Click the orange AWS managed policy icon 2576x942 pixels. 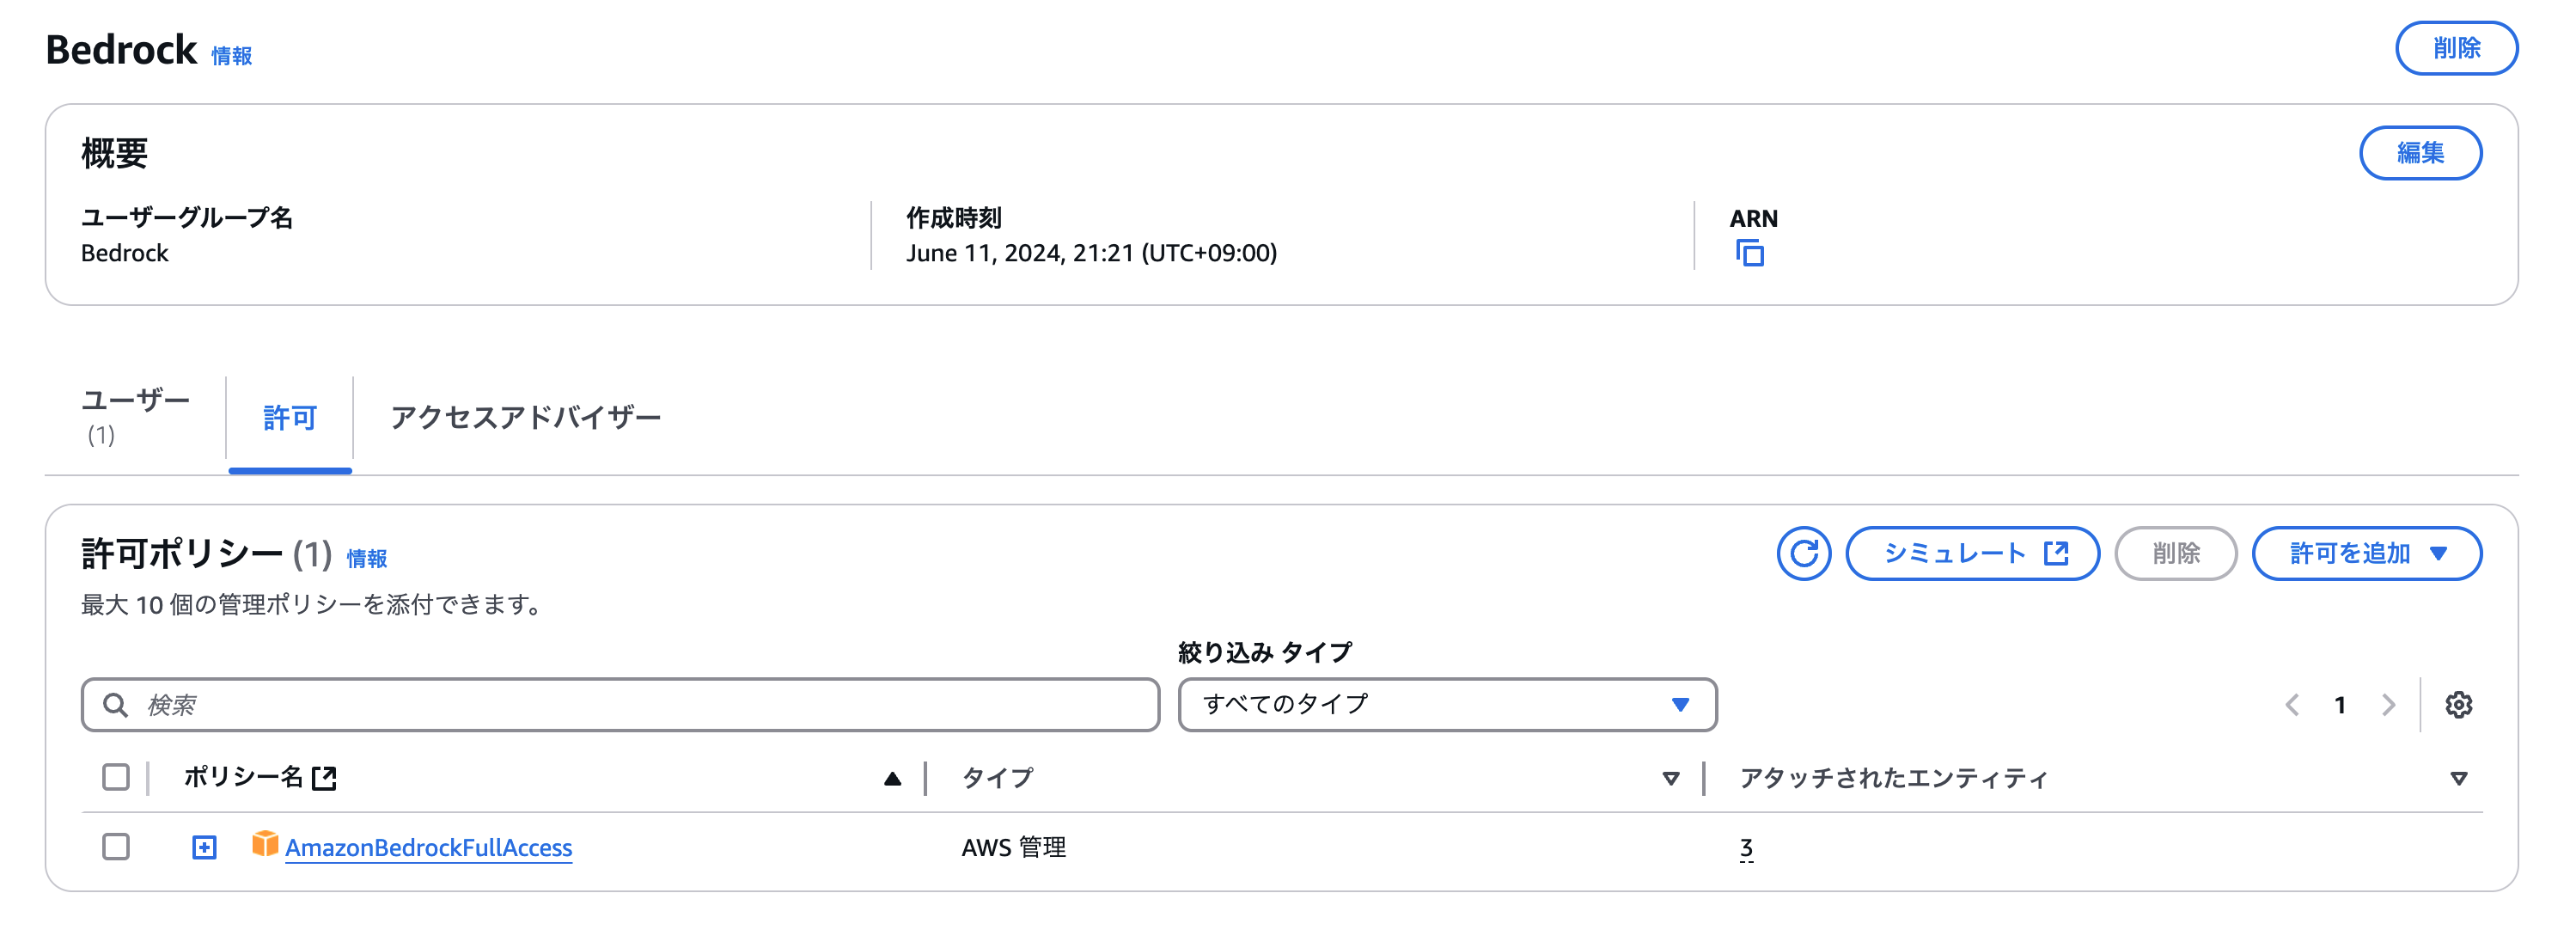(264, 844)
